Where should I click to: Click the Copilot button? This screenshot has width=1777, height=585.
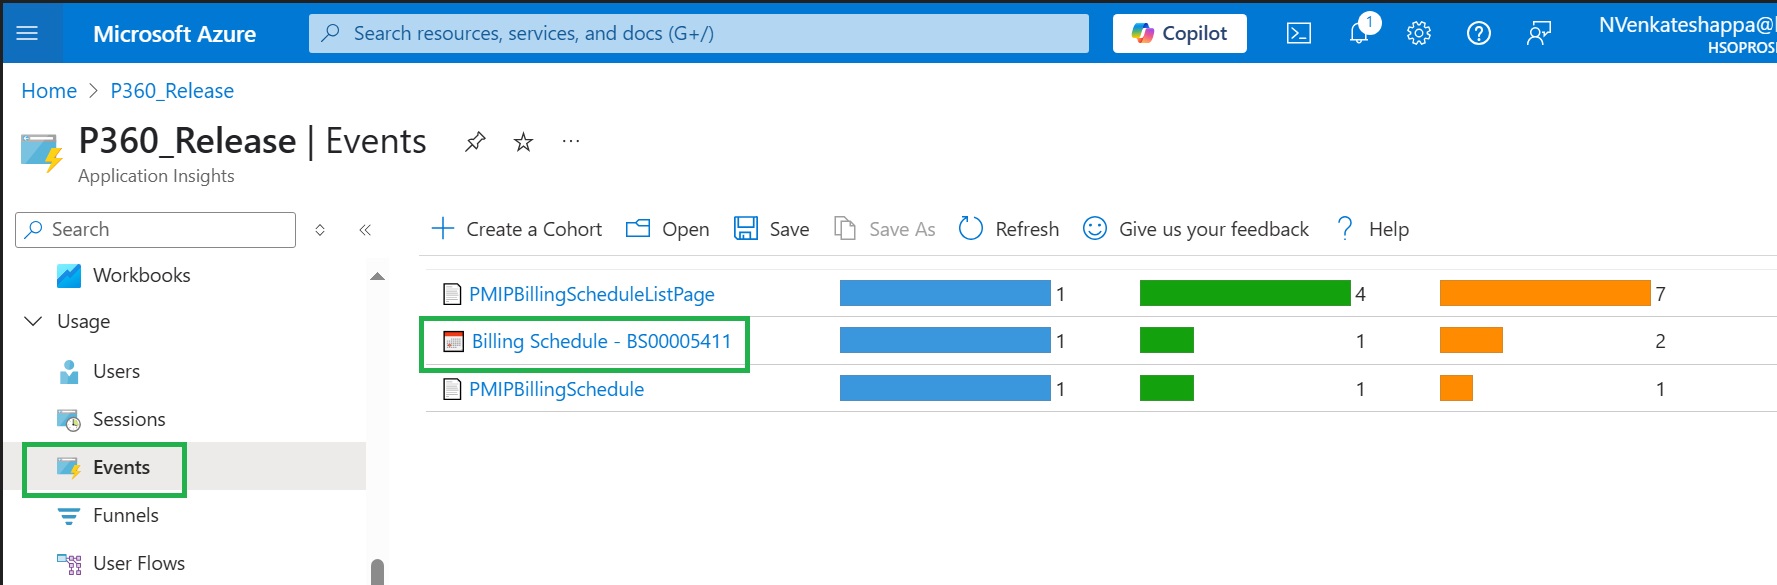click(1179, 33)
